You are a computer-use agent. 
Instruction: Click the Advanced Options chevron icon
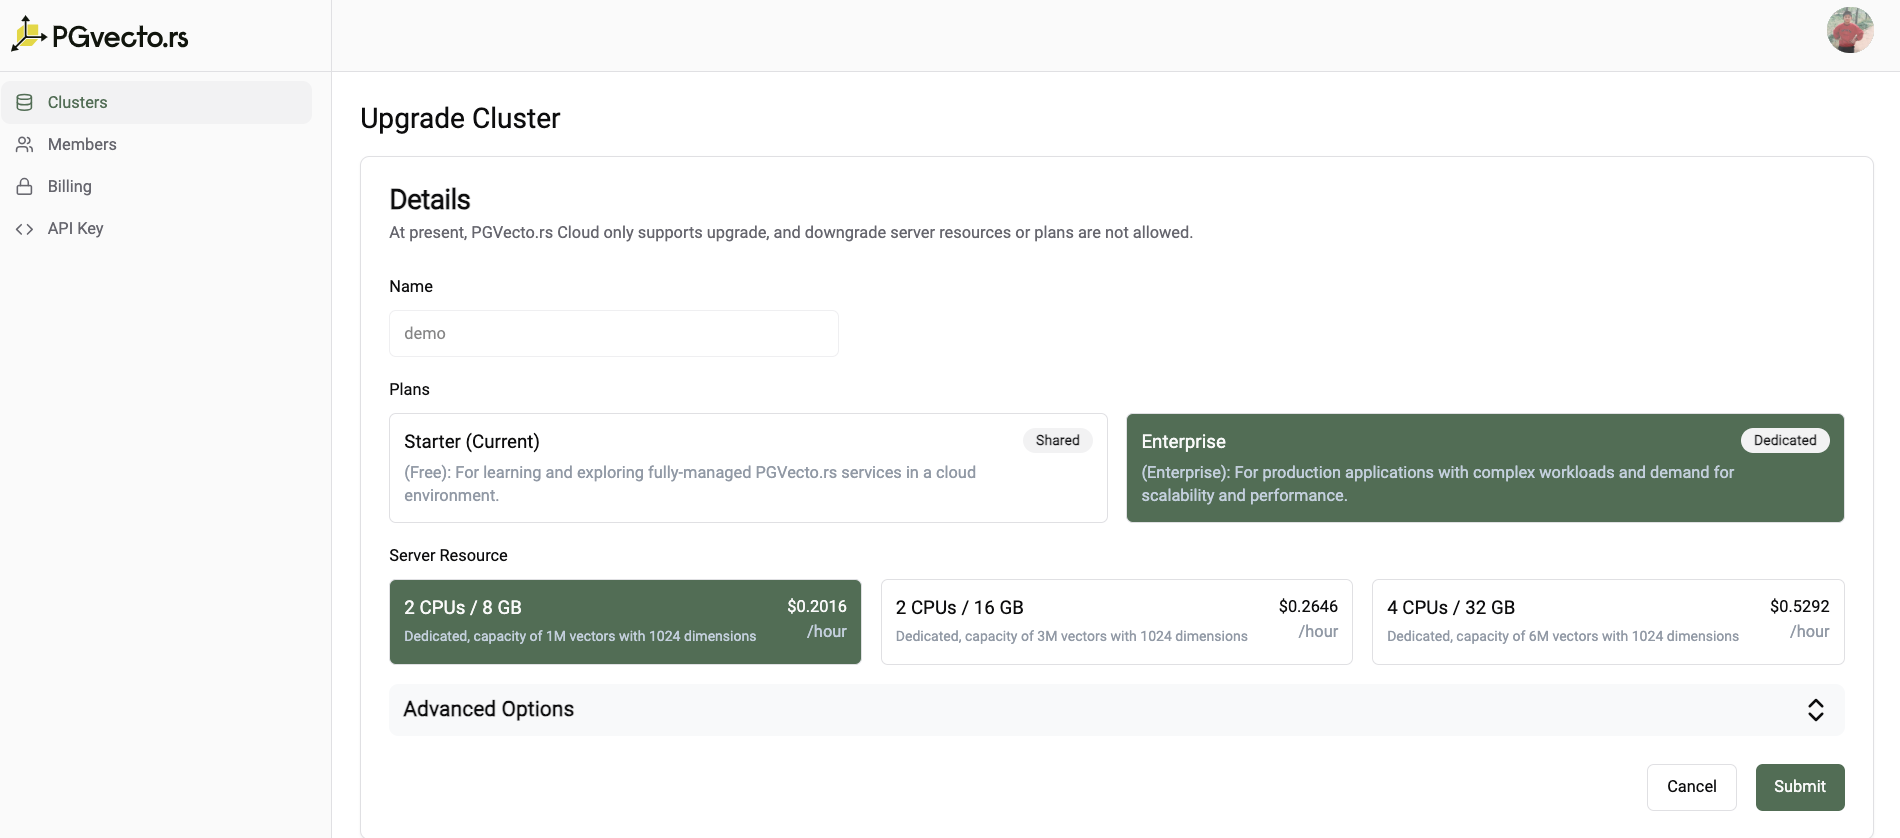tap(1816, 710)
